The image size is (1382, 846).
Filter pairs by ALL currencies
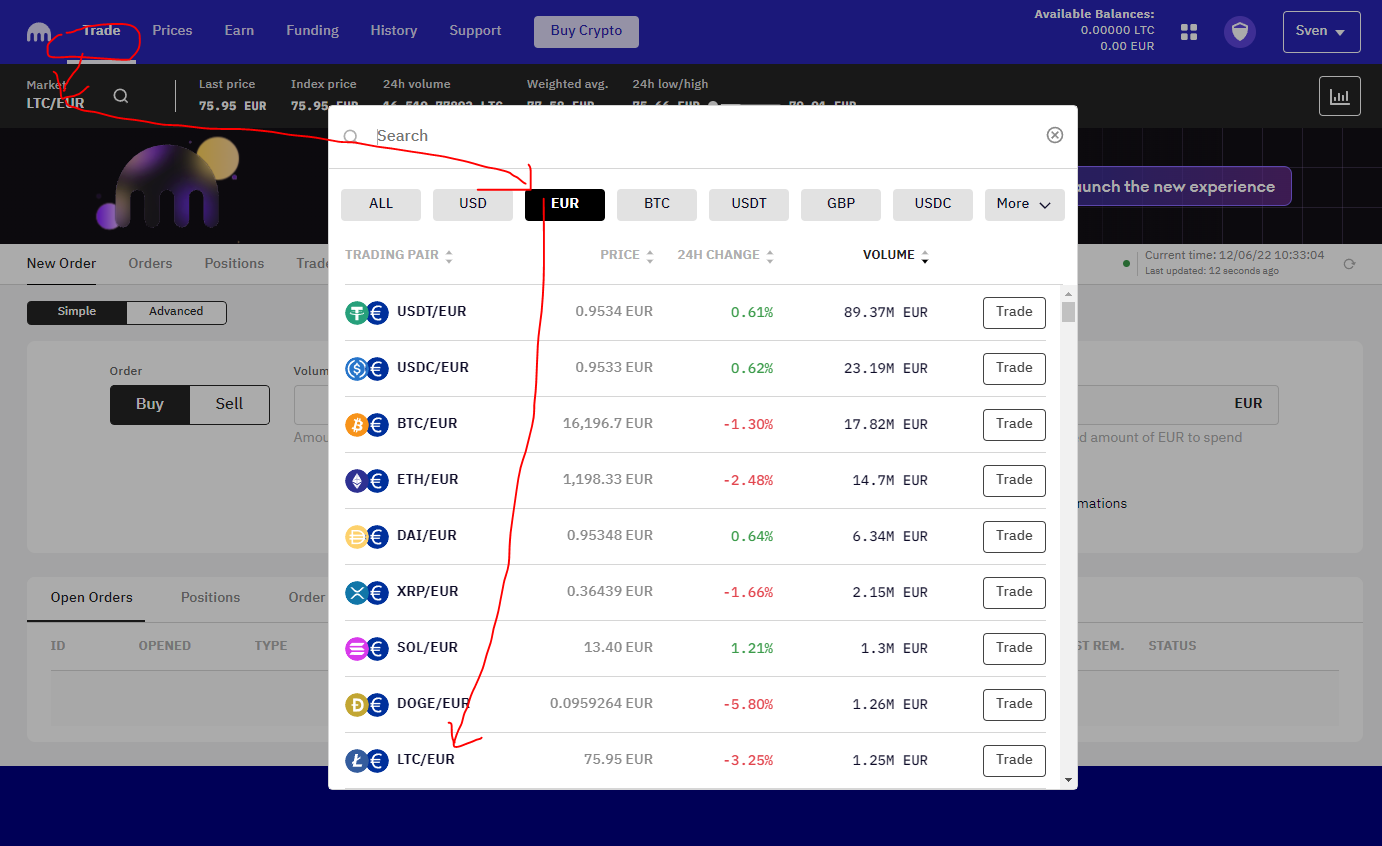pos(381,204)
